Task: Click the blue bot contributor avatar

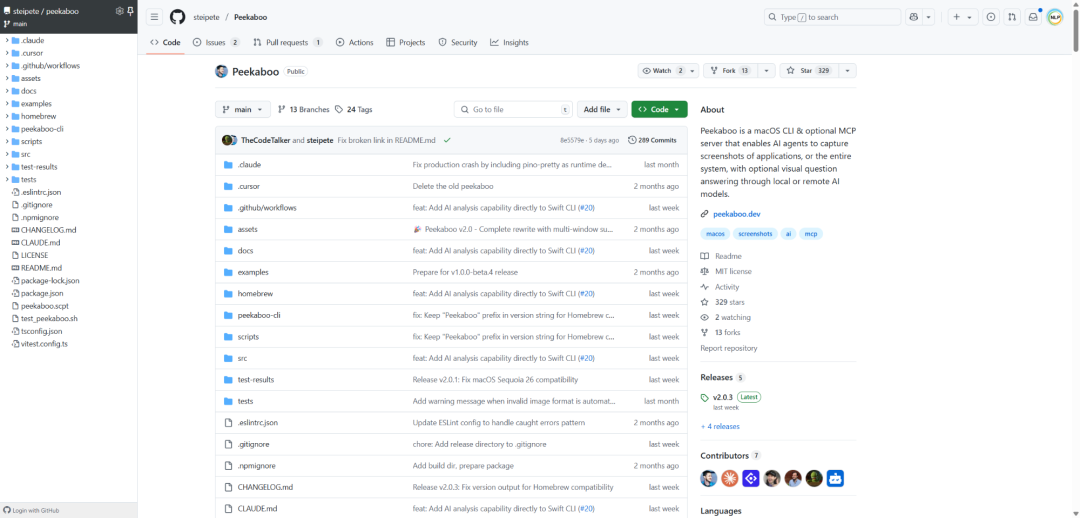Action: [835, 478]
